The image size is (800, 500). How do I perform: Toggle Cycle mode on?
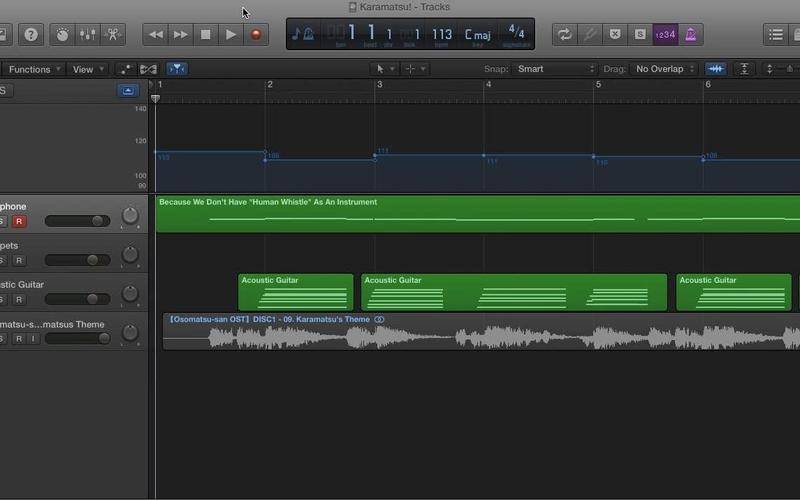565,34
